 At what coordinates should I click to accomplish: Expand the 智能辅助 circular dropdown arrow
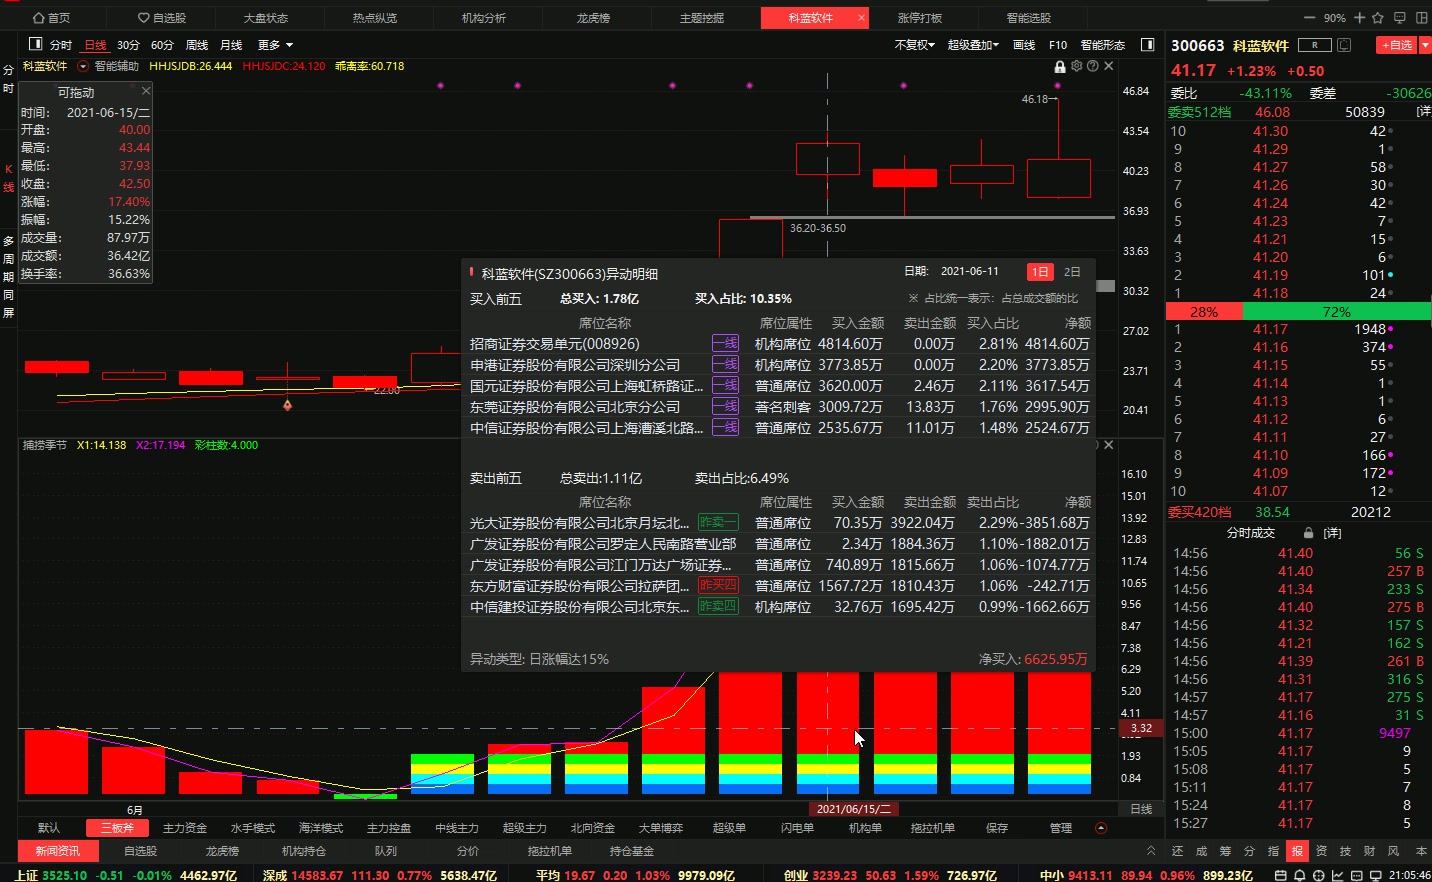83,66
